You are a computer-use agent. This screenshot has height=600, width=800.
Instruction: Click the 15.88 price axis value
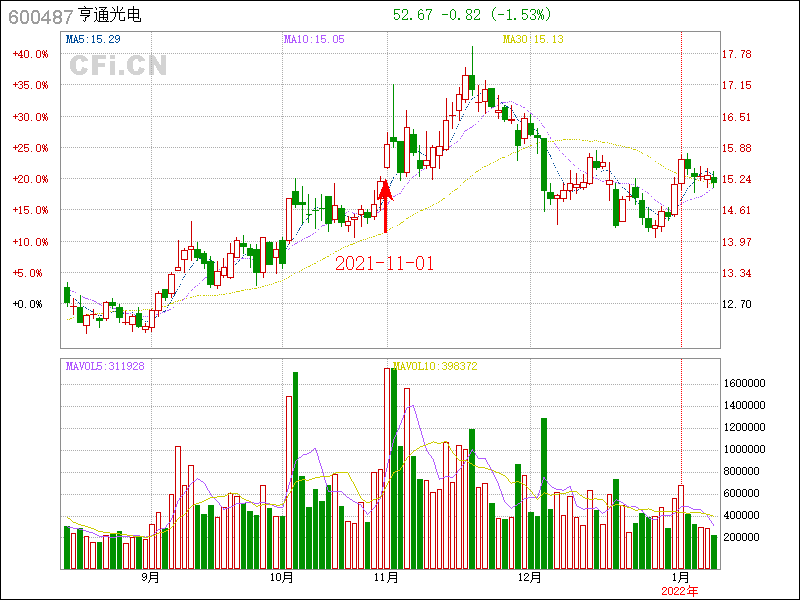737,148
